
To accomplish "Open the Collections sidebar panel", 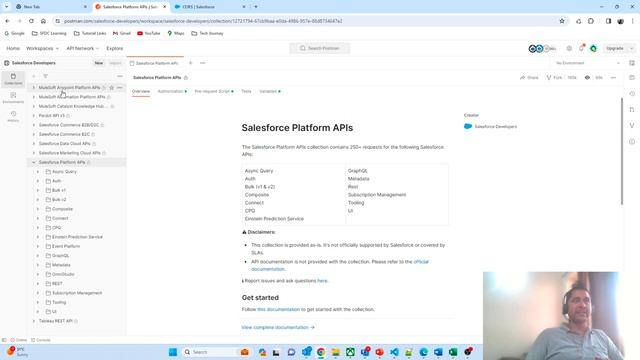I will (x=13, y=79).
